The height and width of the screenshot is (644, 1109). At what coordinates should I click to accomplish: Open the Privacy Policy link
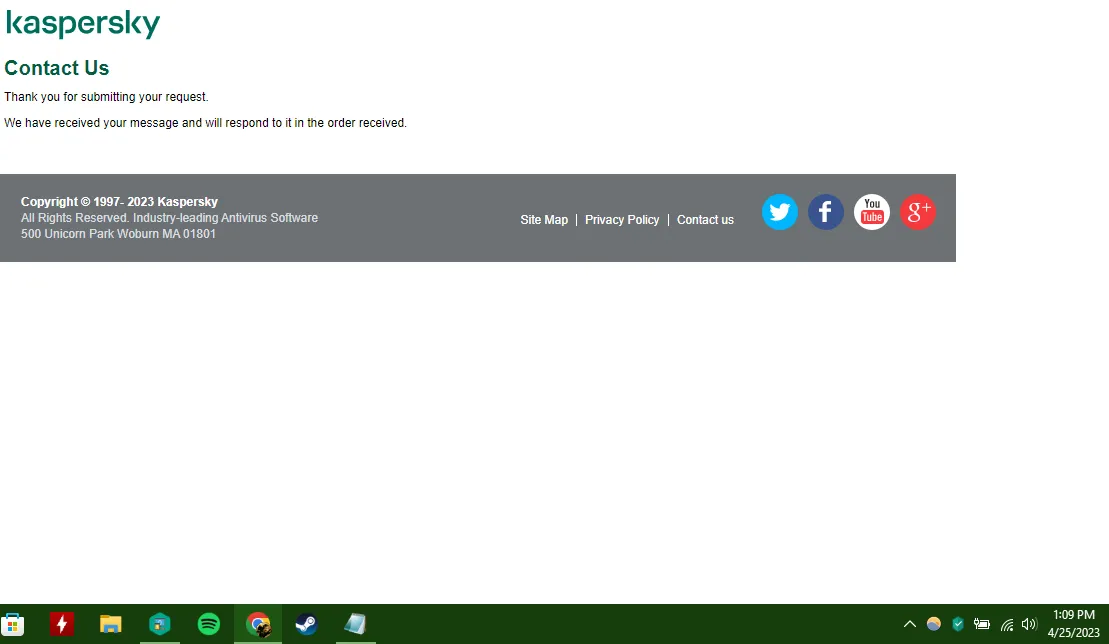click(622, 220)
